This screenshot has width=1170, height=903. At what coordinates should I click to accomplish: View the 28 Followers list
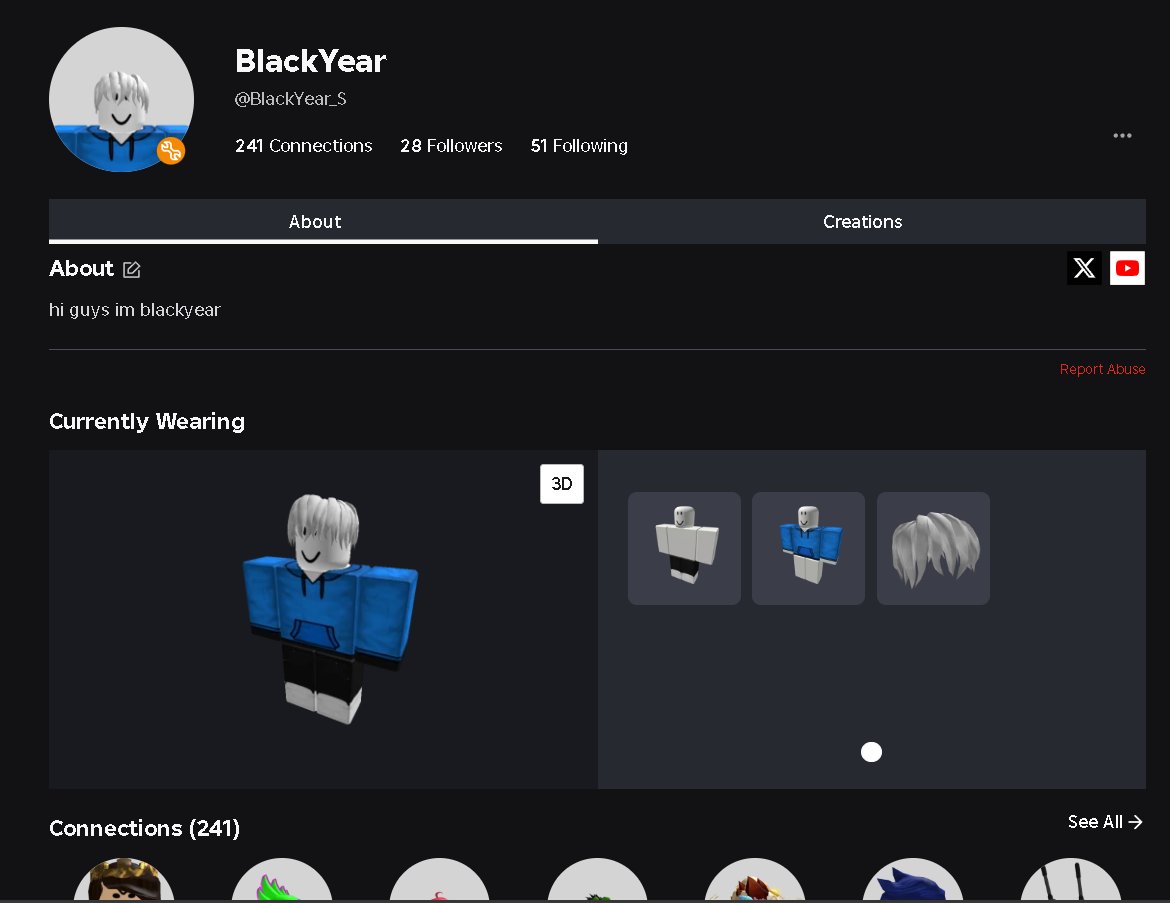[x=451, y=146]
